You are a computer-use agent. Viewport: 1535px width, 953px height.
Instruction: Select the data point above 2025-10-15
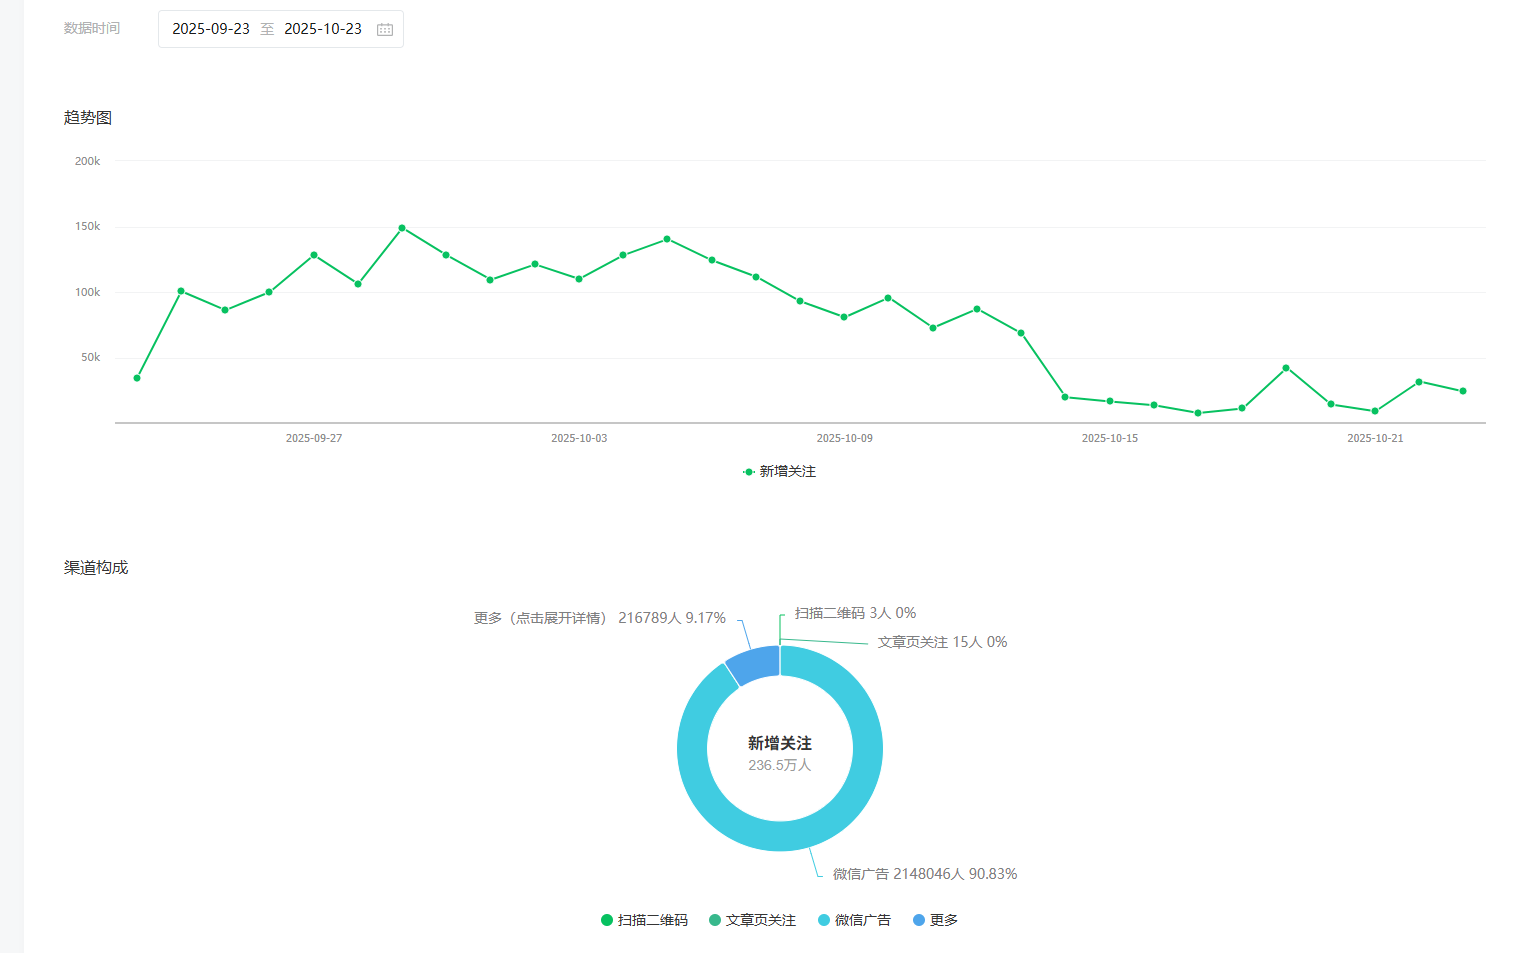(x=1110, y=401)
